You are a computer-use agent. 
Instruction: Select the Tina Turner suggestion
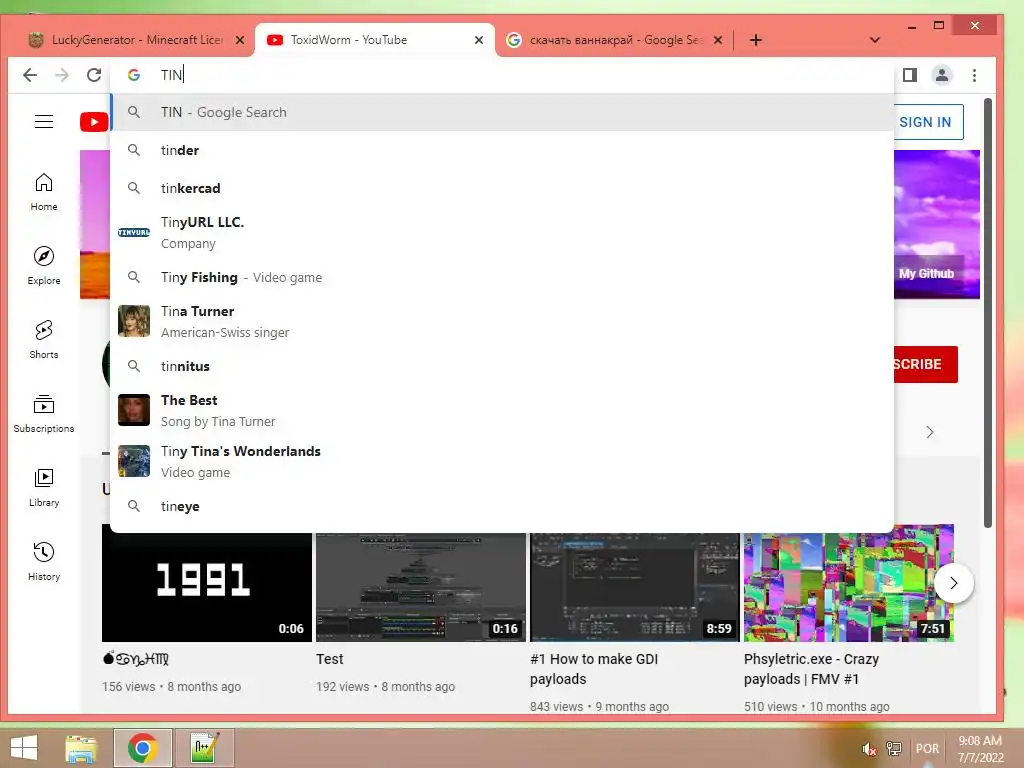pyautogui.click(x=502, y=321)
